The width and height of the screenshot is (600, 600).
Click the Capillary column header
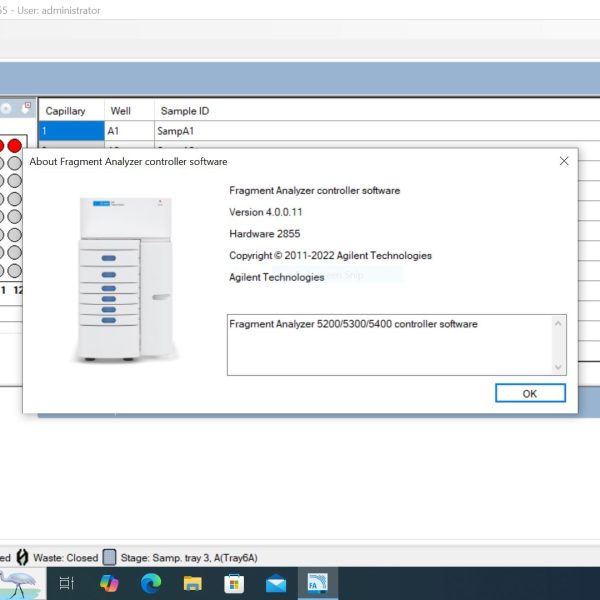click(x=71, y=111)
